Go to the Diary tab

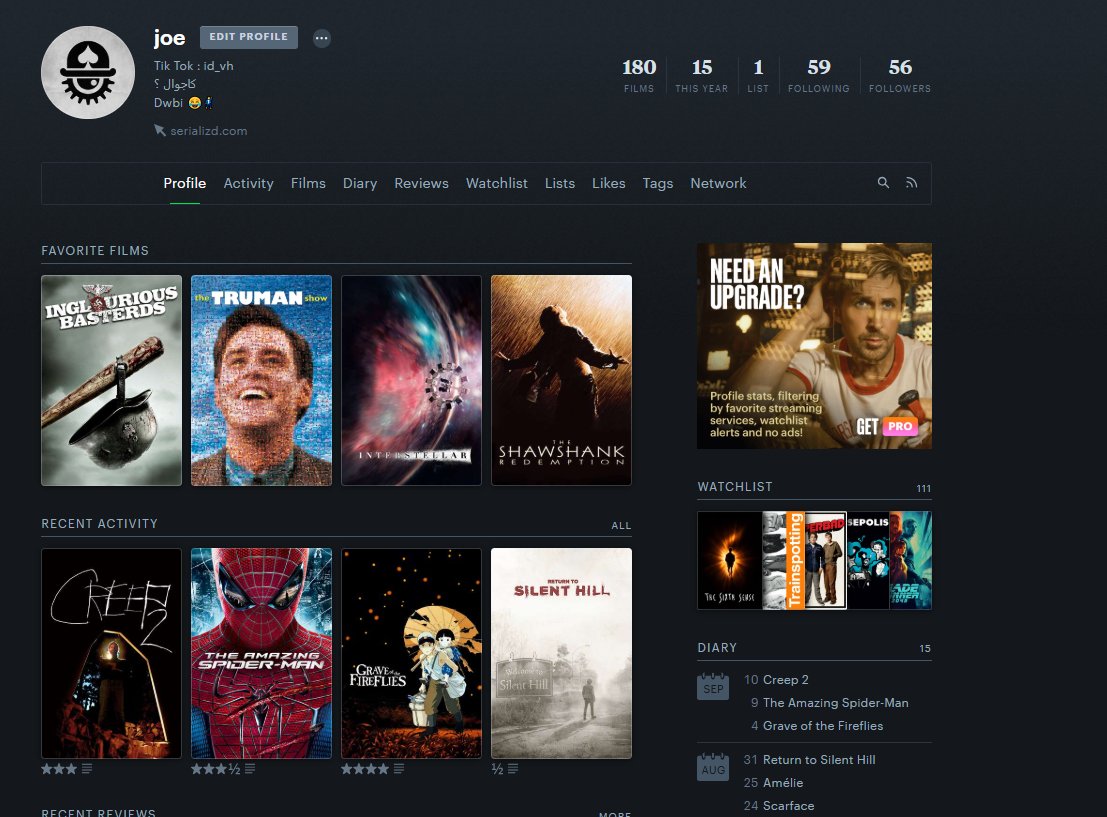(x=360, y=183)
